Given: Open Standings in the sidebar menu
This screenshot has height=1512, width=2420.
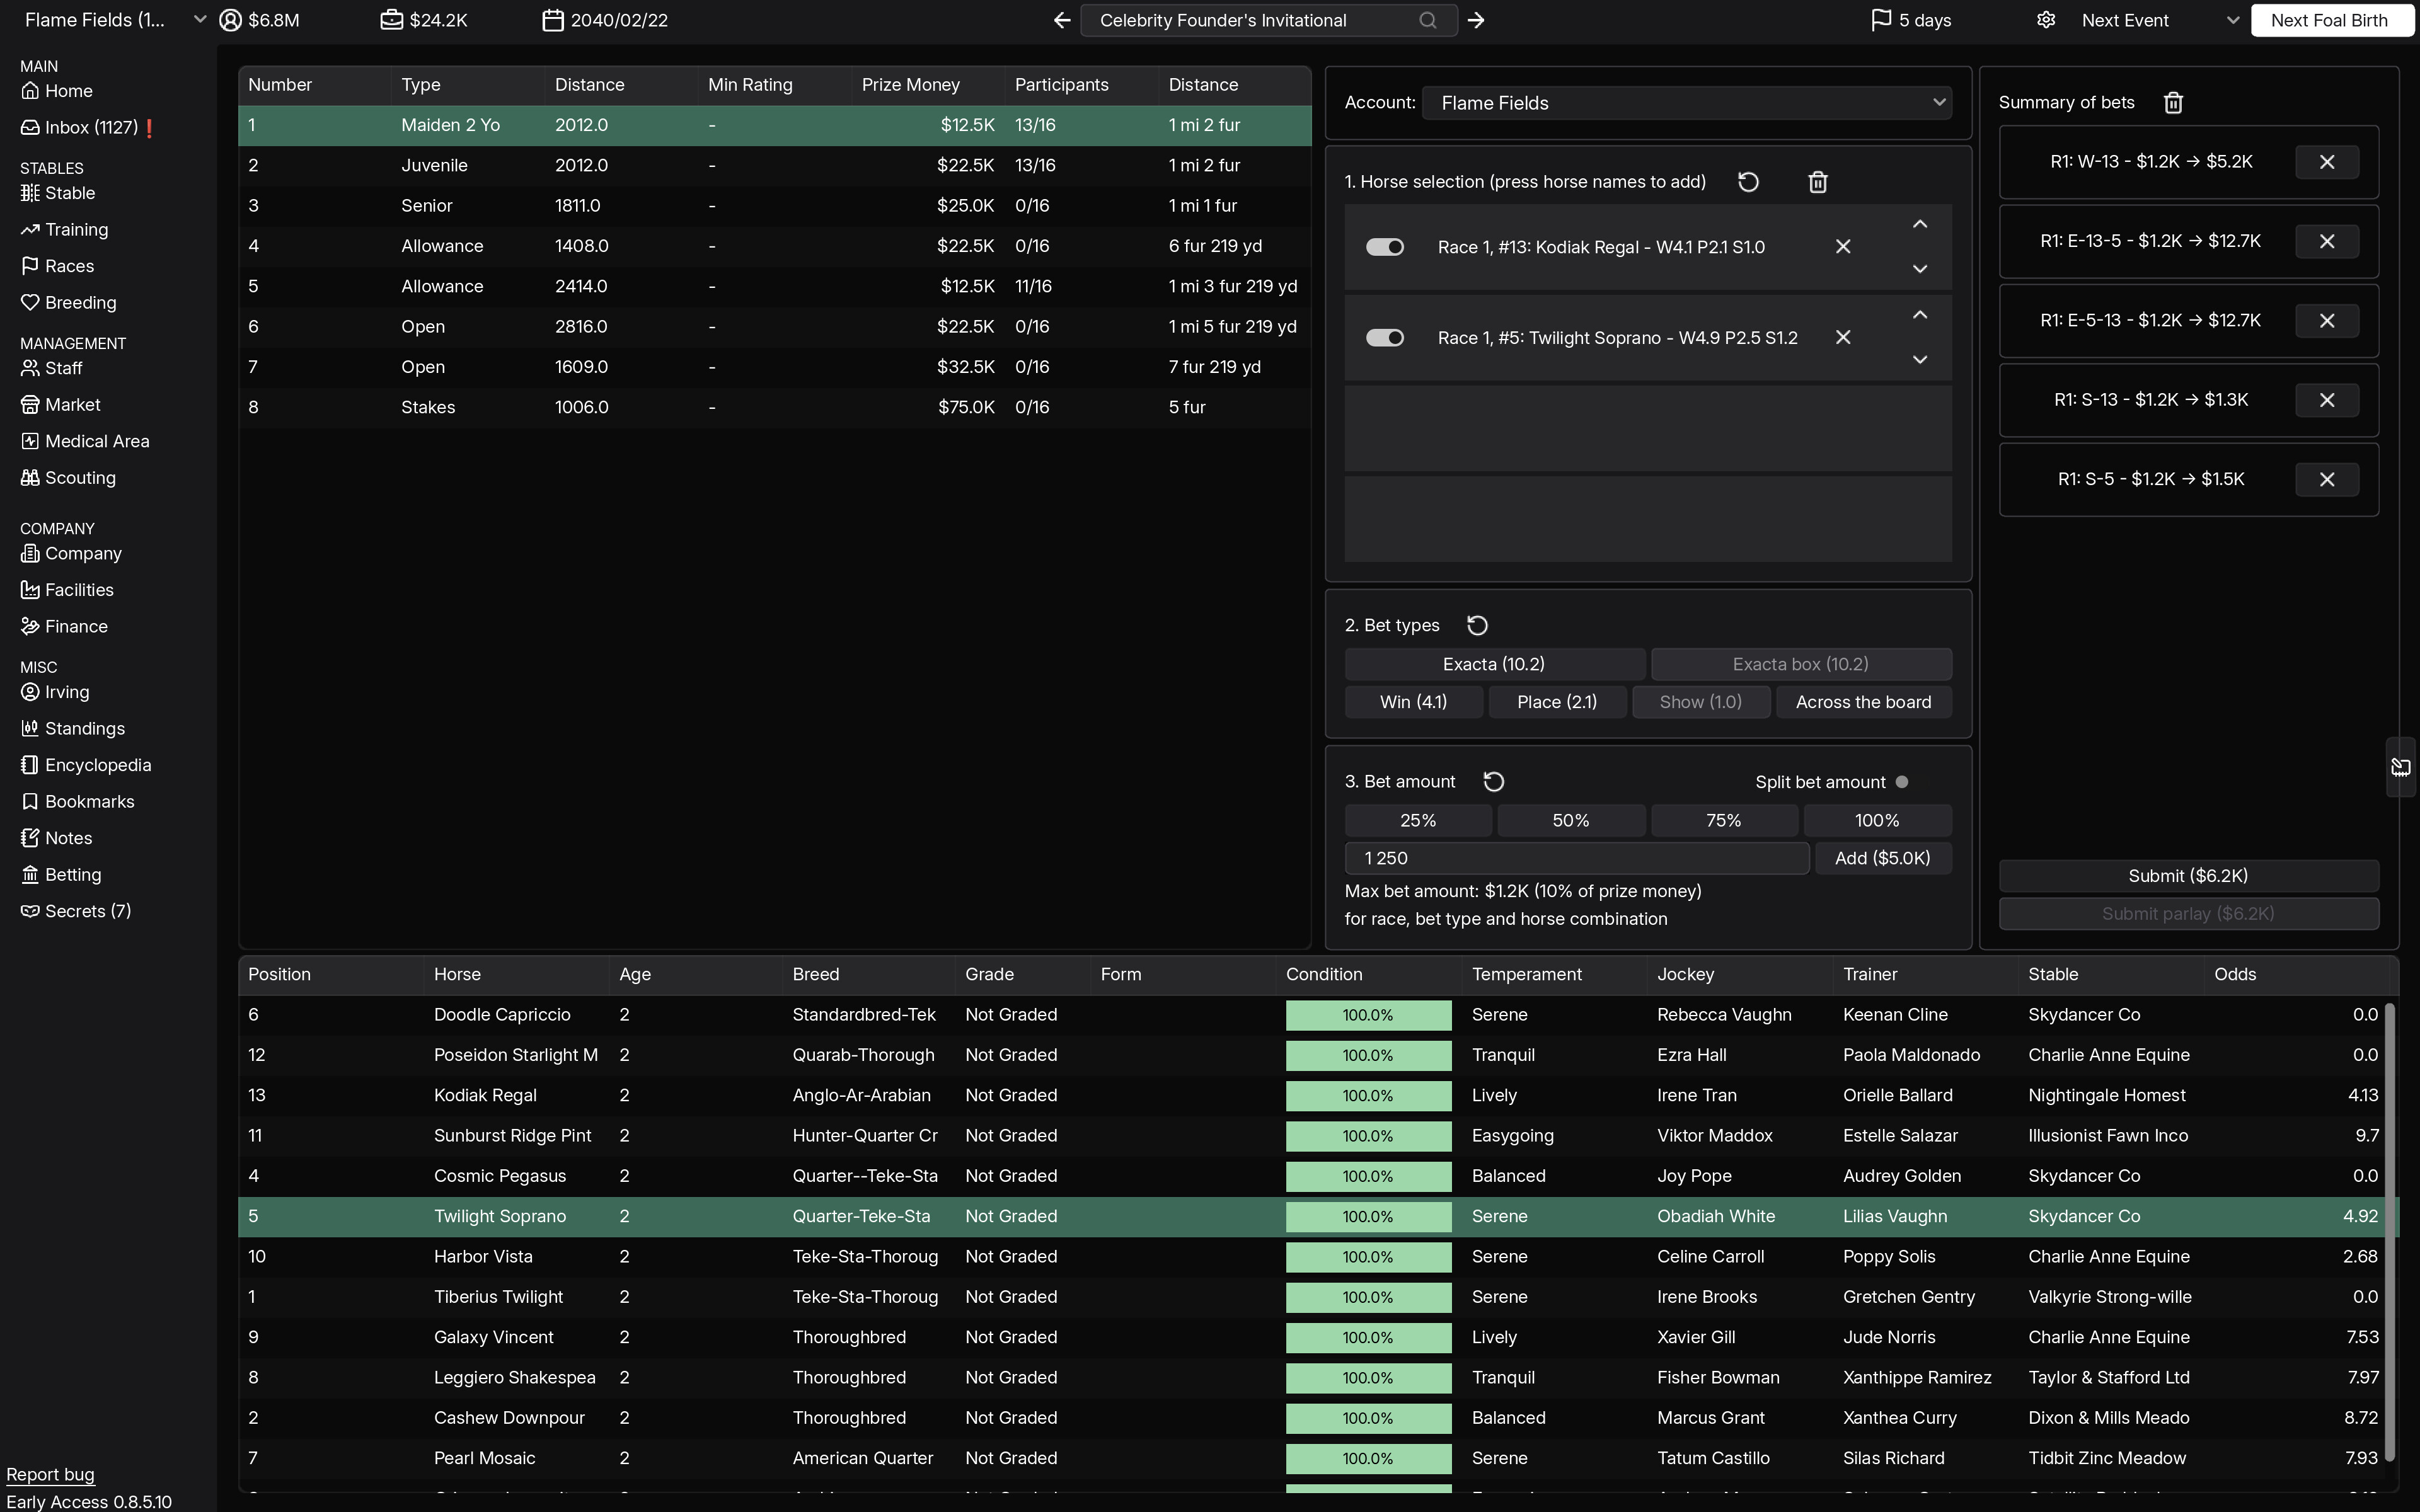Looking at the screenshot, I should click(x=84, y=728).
